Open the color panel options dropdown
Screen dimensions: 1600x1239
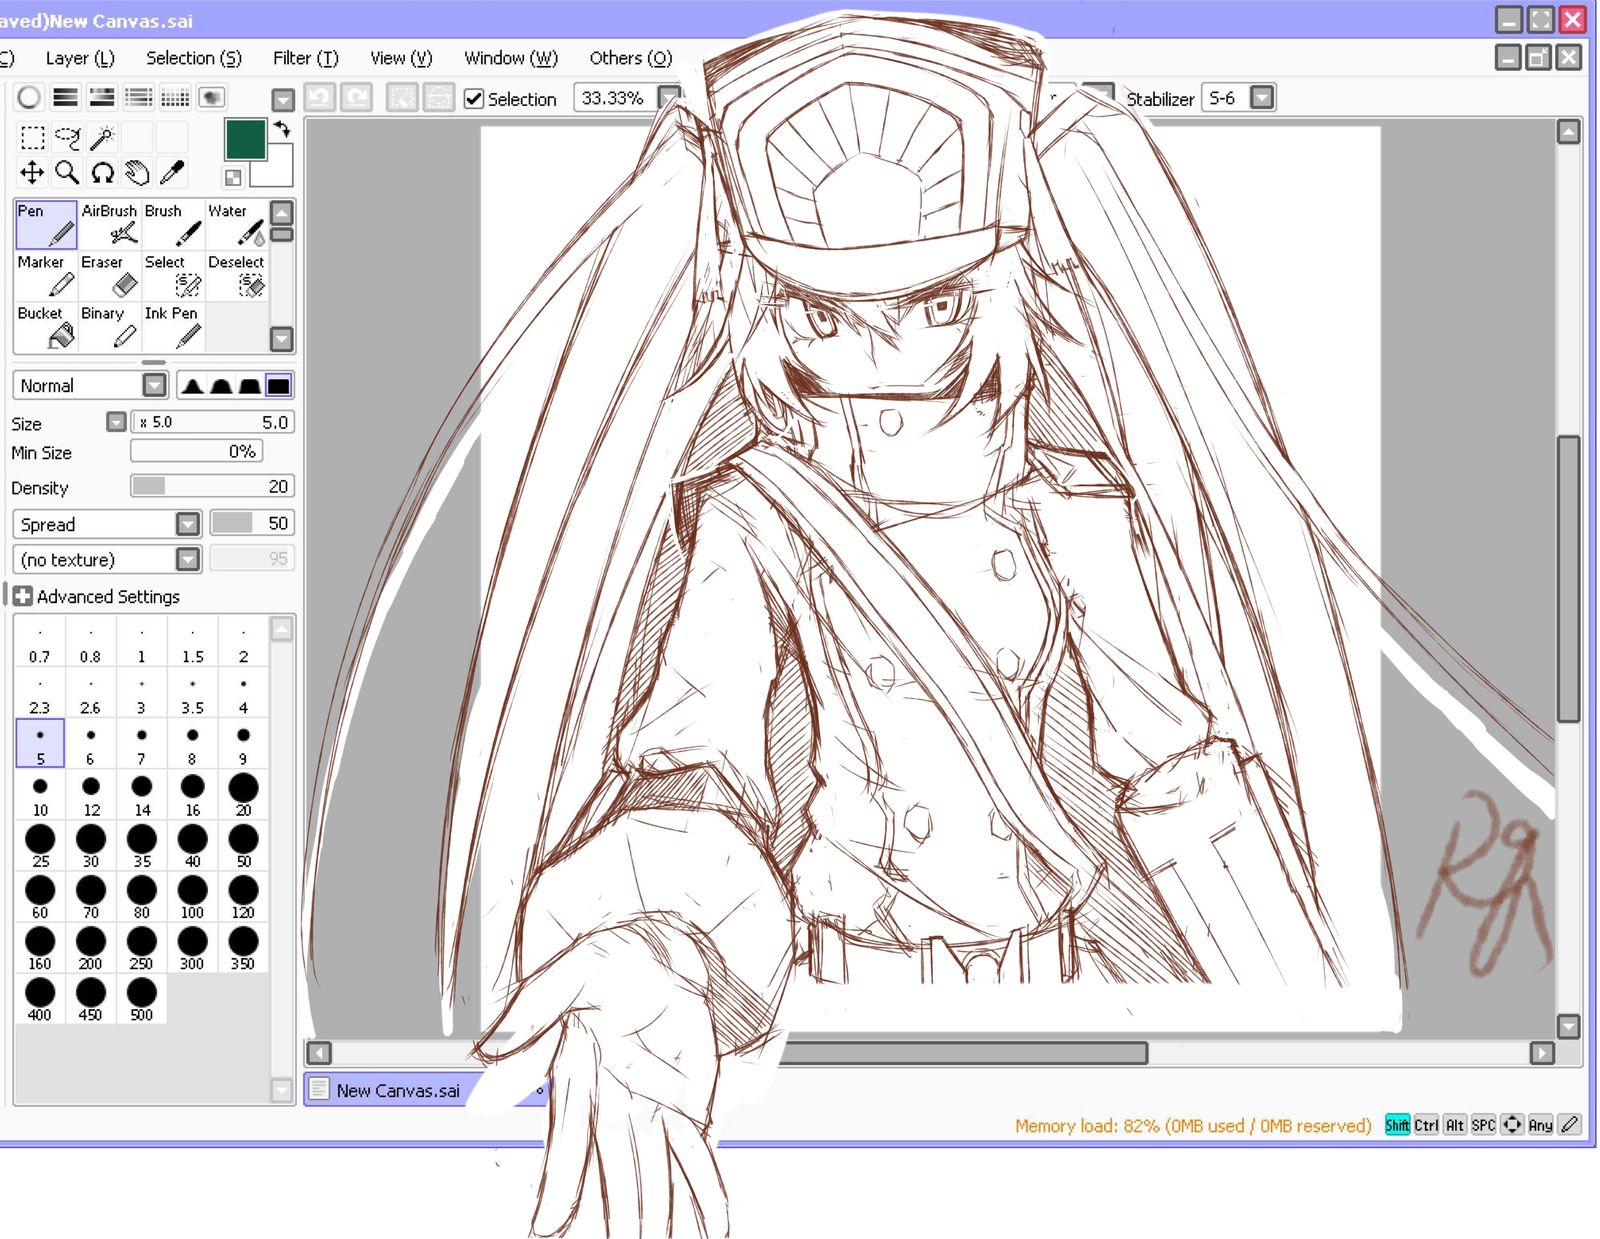pos(283,99)
